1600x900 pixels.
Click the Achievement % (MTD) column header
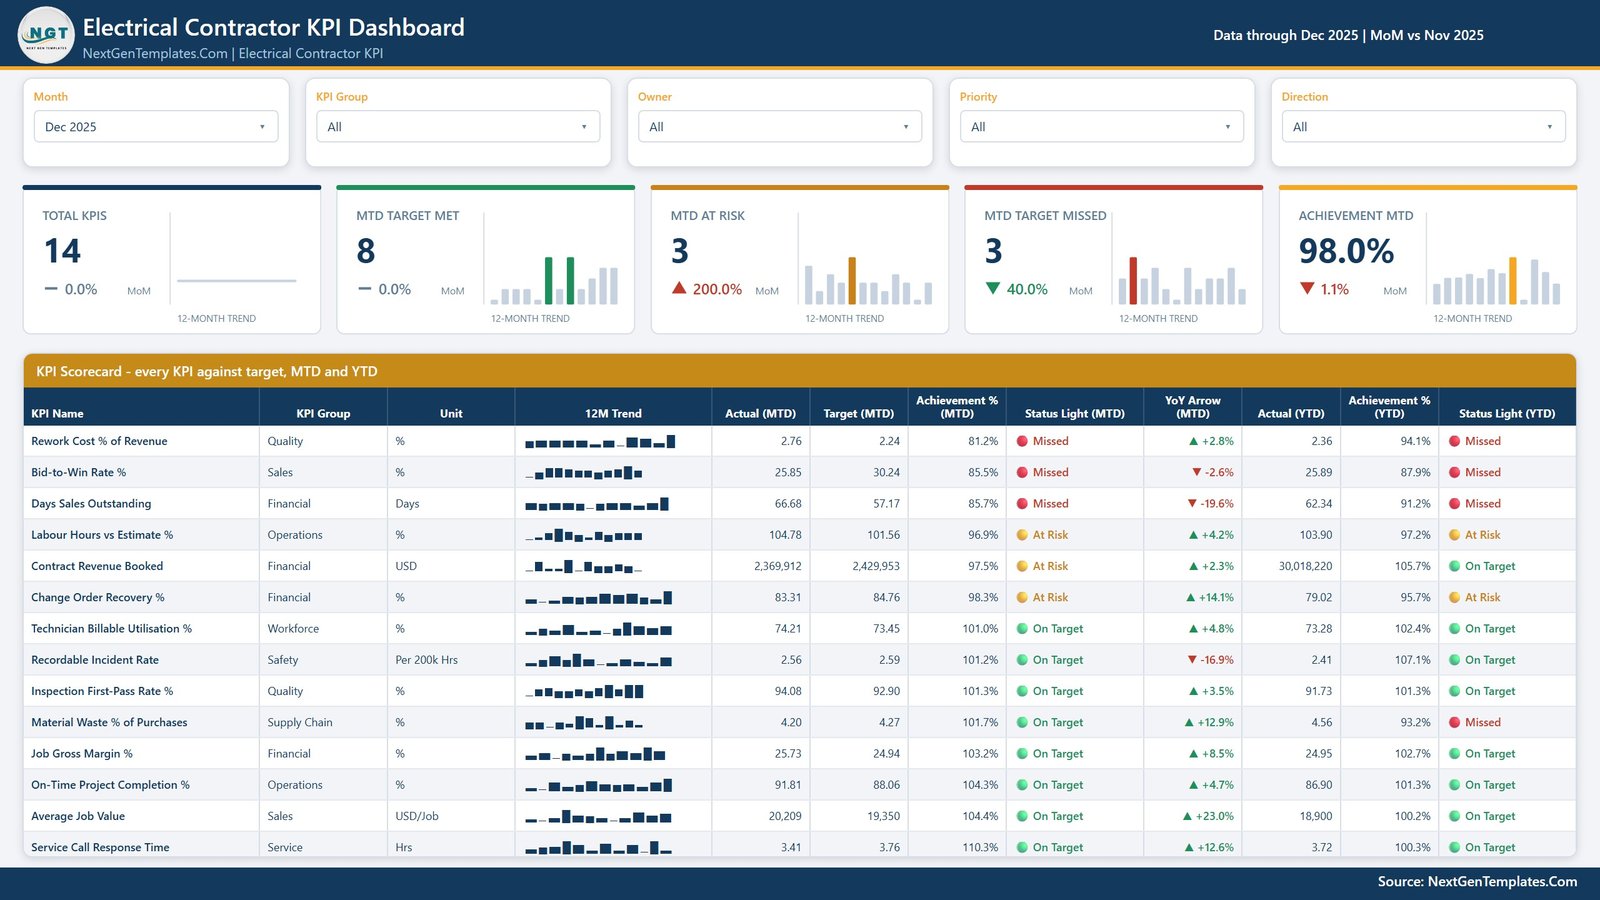(957, 406)
